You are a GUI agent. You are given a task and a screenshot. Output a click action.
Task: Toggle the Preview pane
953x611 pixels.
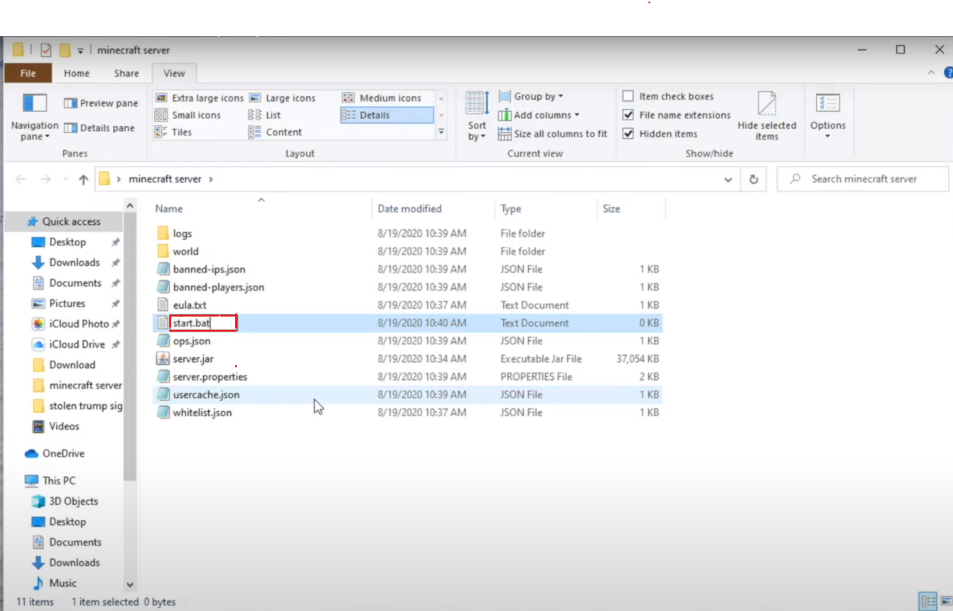101,103
